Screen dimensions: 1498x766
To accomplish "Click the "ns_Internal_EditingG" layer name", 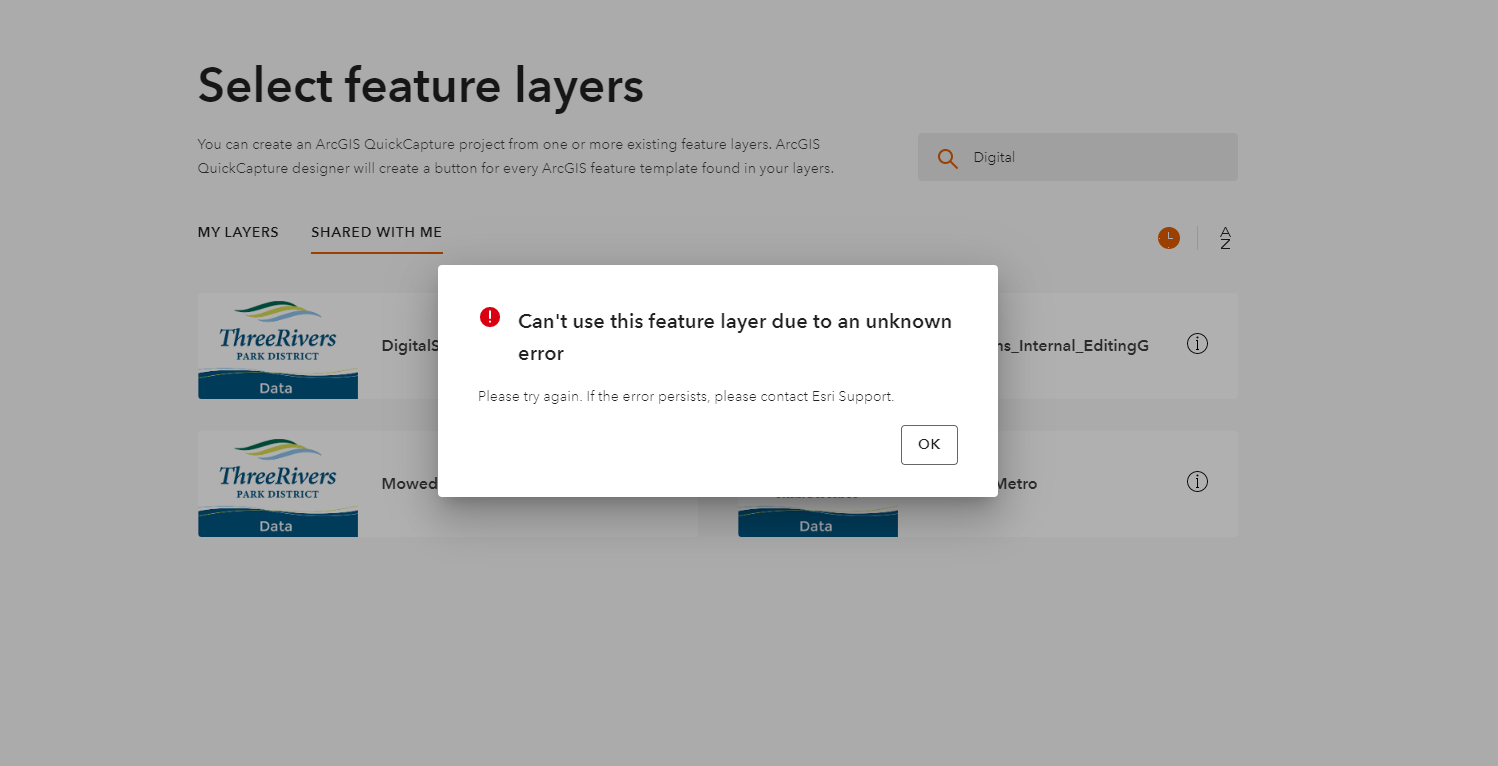I will [x=1073, y=346].
